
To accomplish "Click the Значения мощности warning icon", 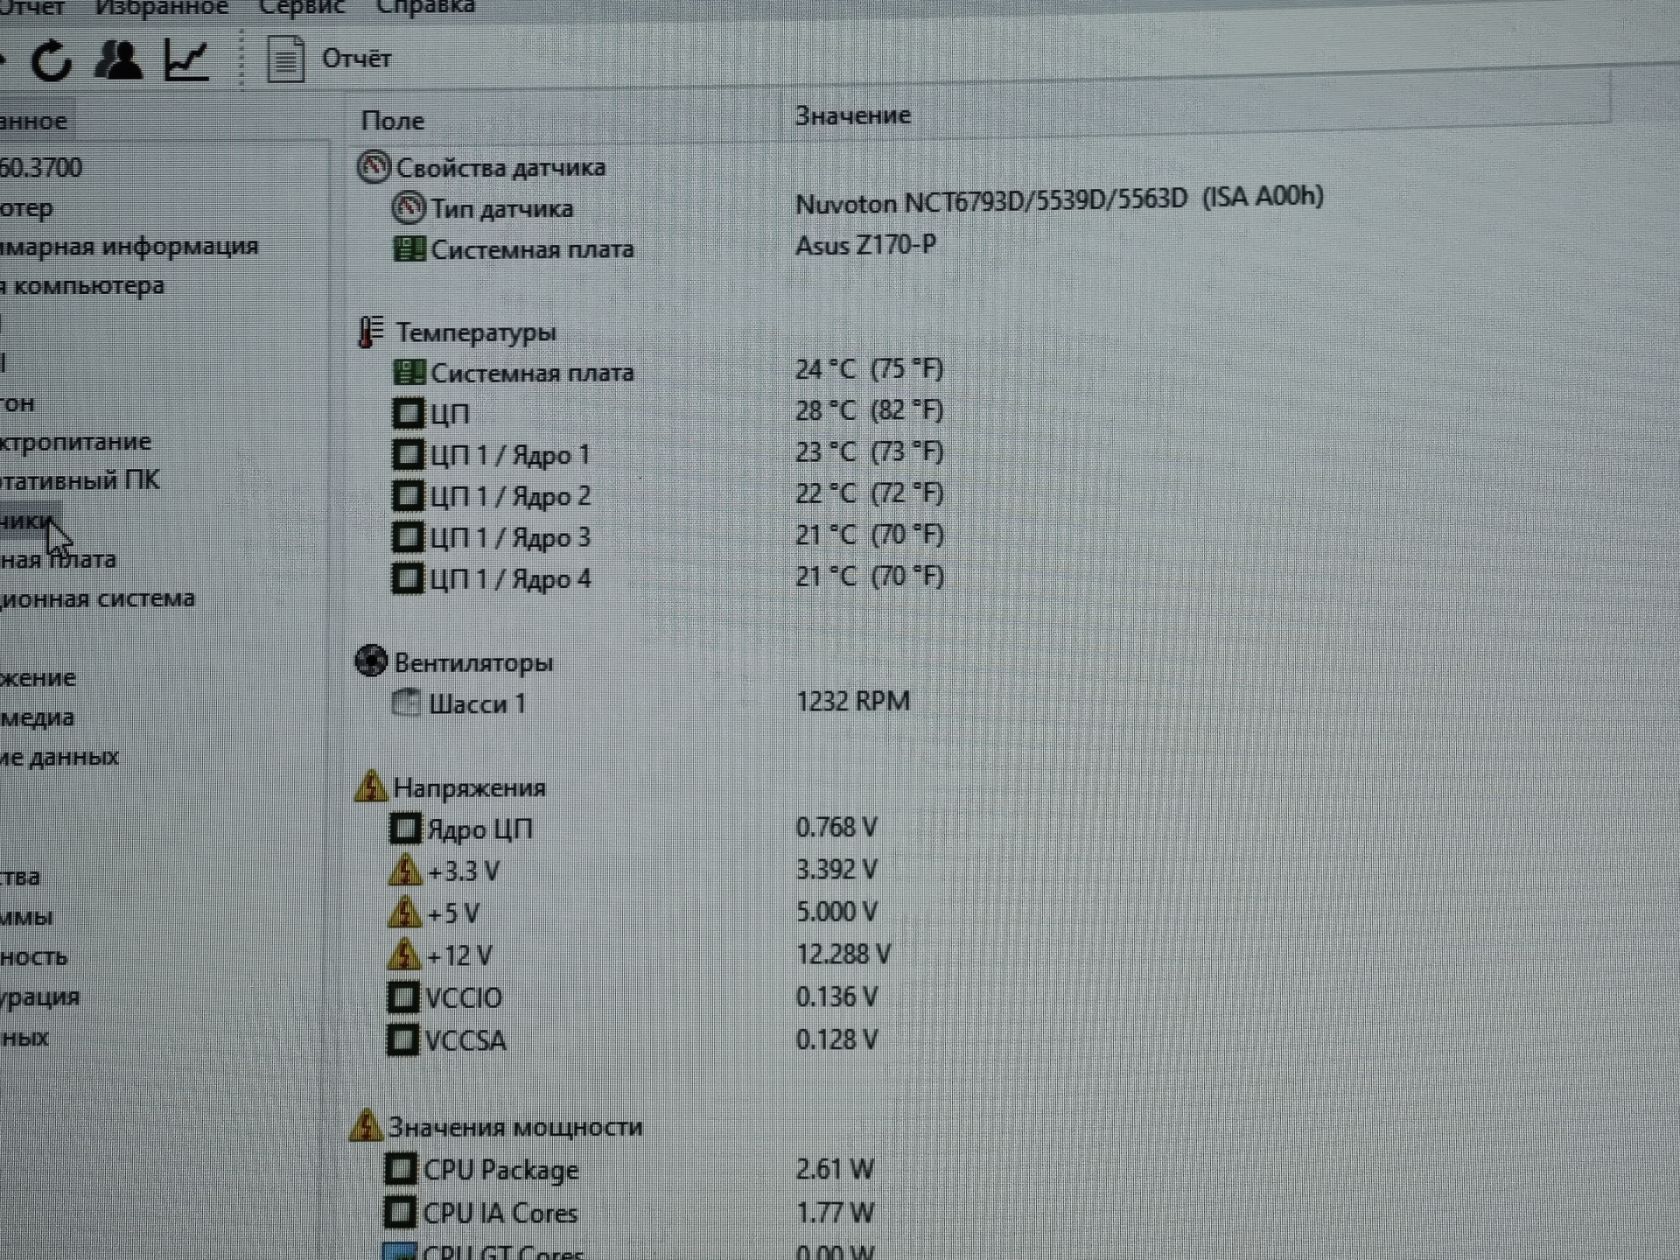I will pyautogui.click(x=366, y=1125).
